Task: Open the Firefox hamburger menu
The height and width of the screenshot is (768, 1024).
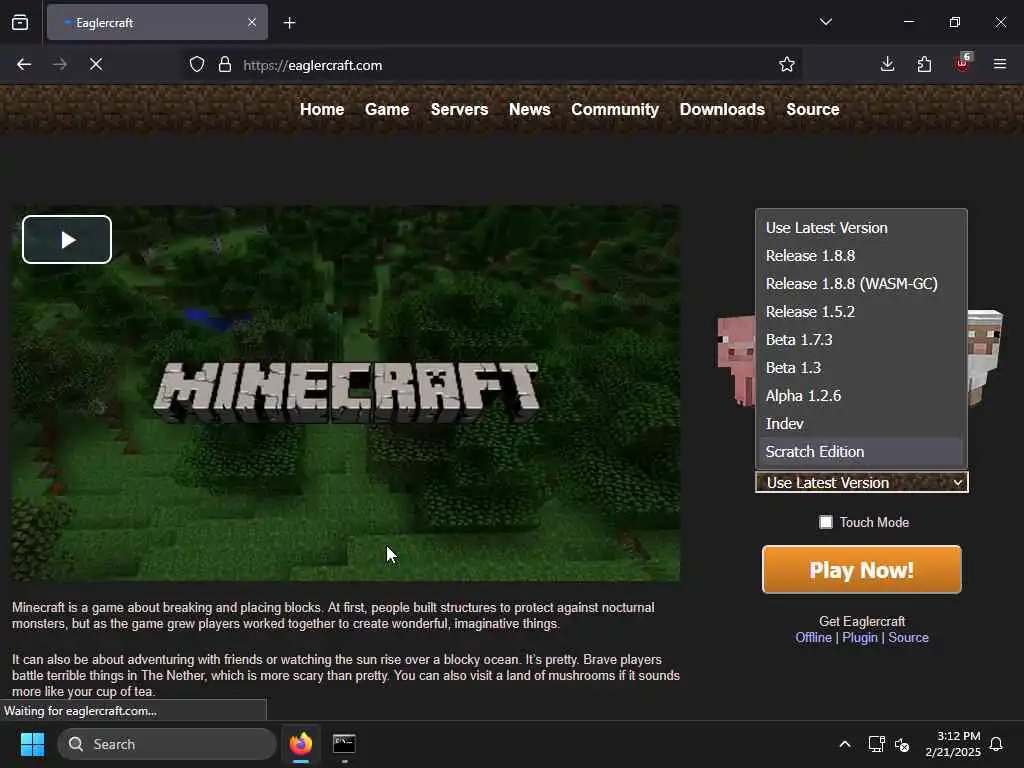Action: pos(999,64)
